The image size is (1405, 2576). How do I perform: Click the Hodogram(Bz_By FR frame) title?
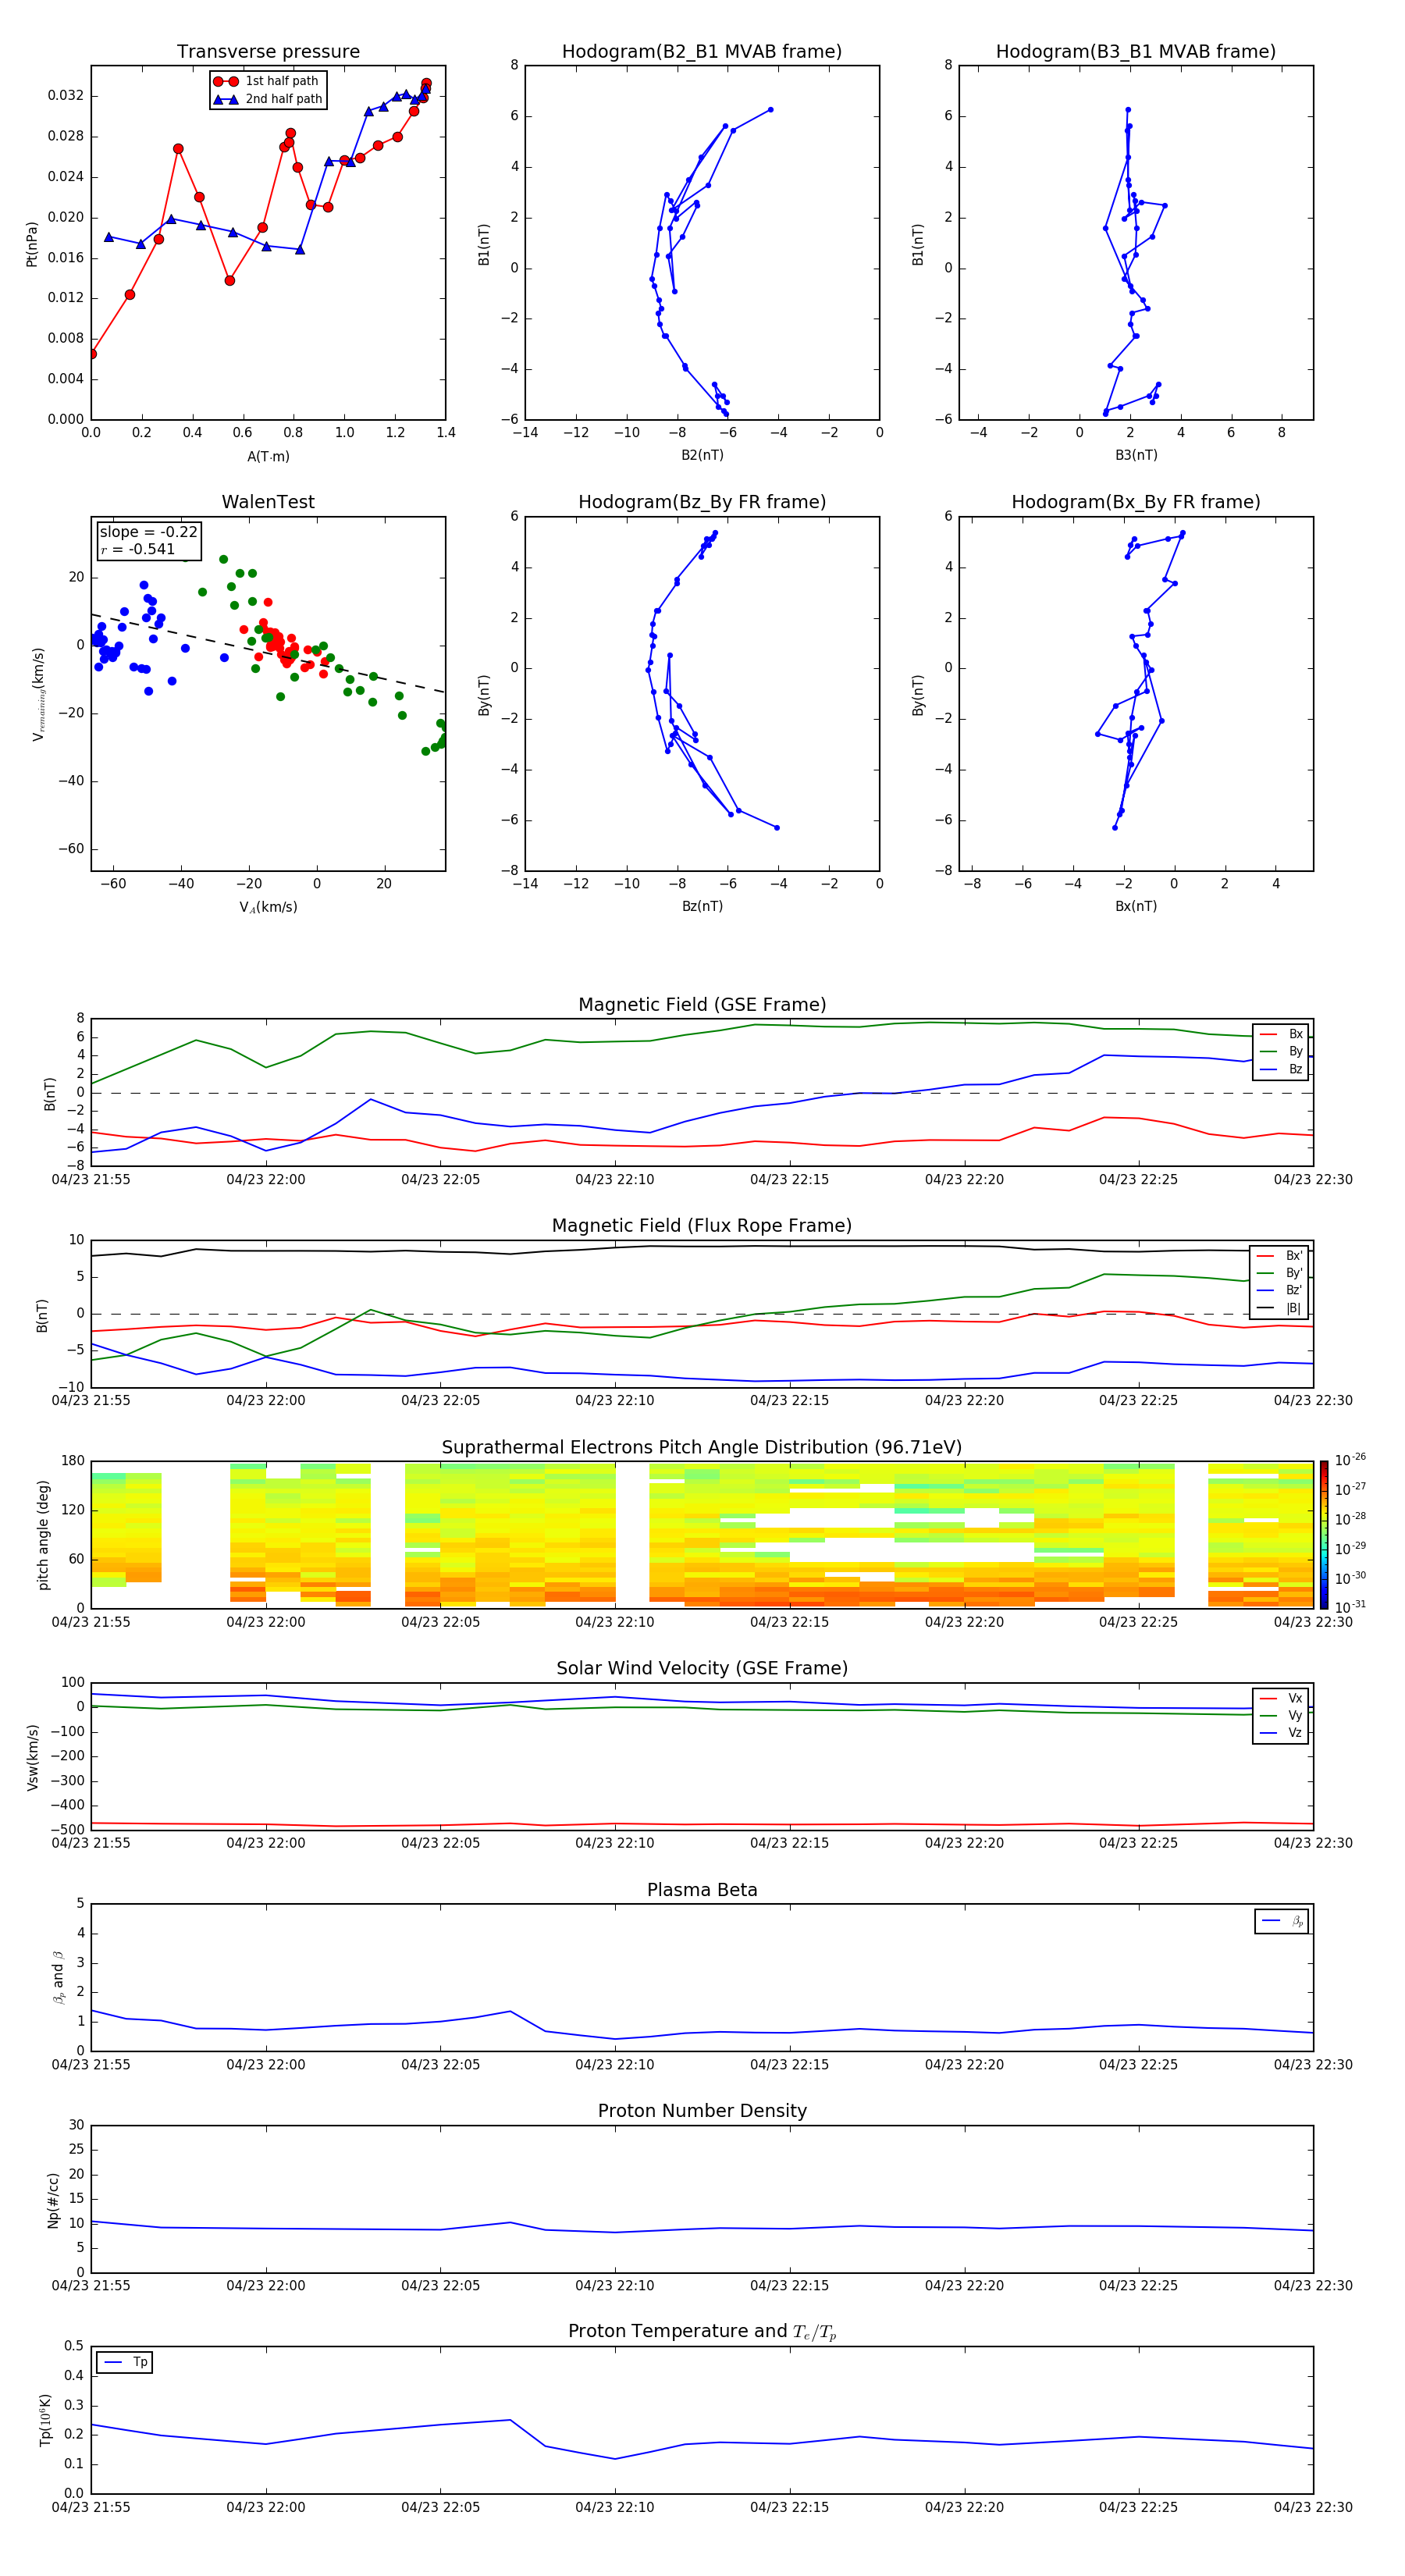[x=702, y=502]
